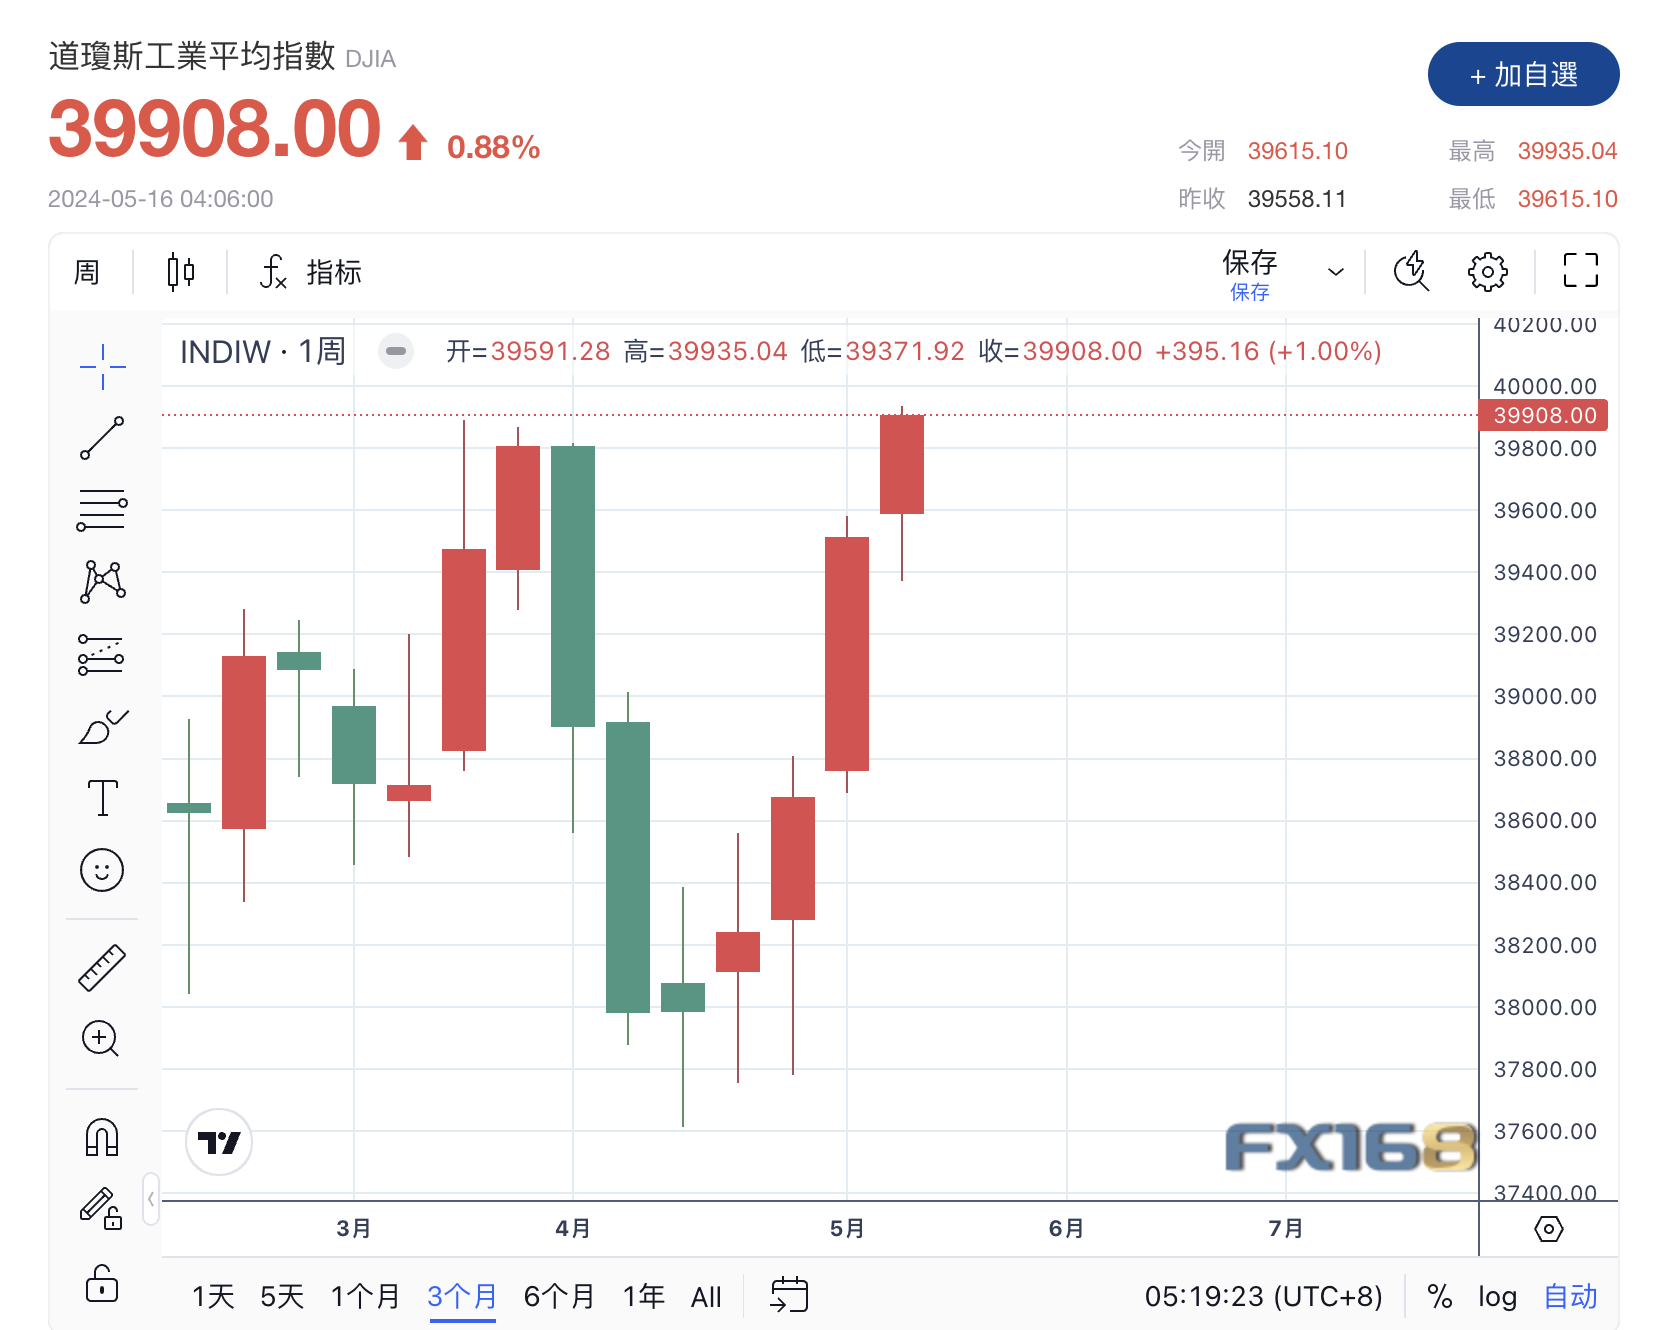
Task: Toggle magnet snap mode
Action: [102, 1138]
